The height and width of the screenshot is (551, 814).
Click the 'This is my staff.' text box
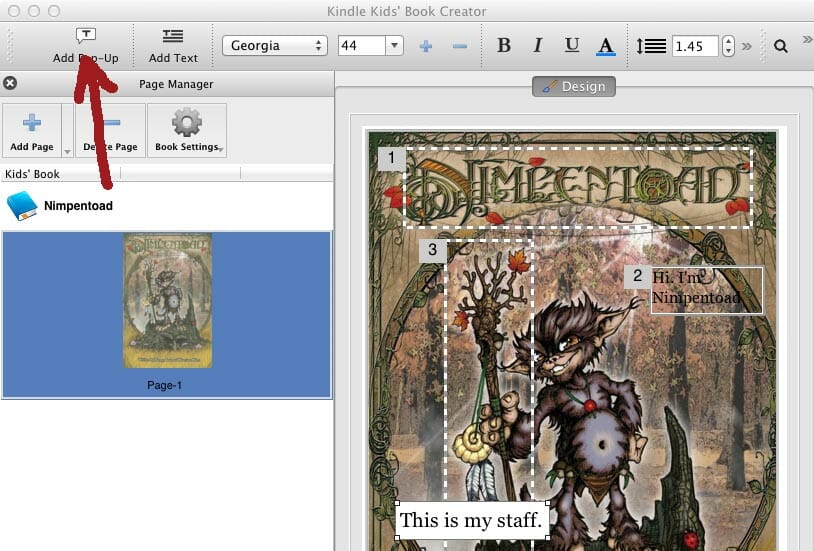point(472,520)
